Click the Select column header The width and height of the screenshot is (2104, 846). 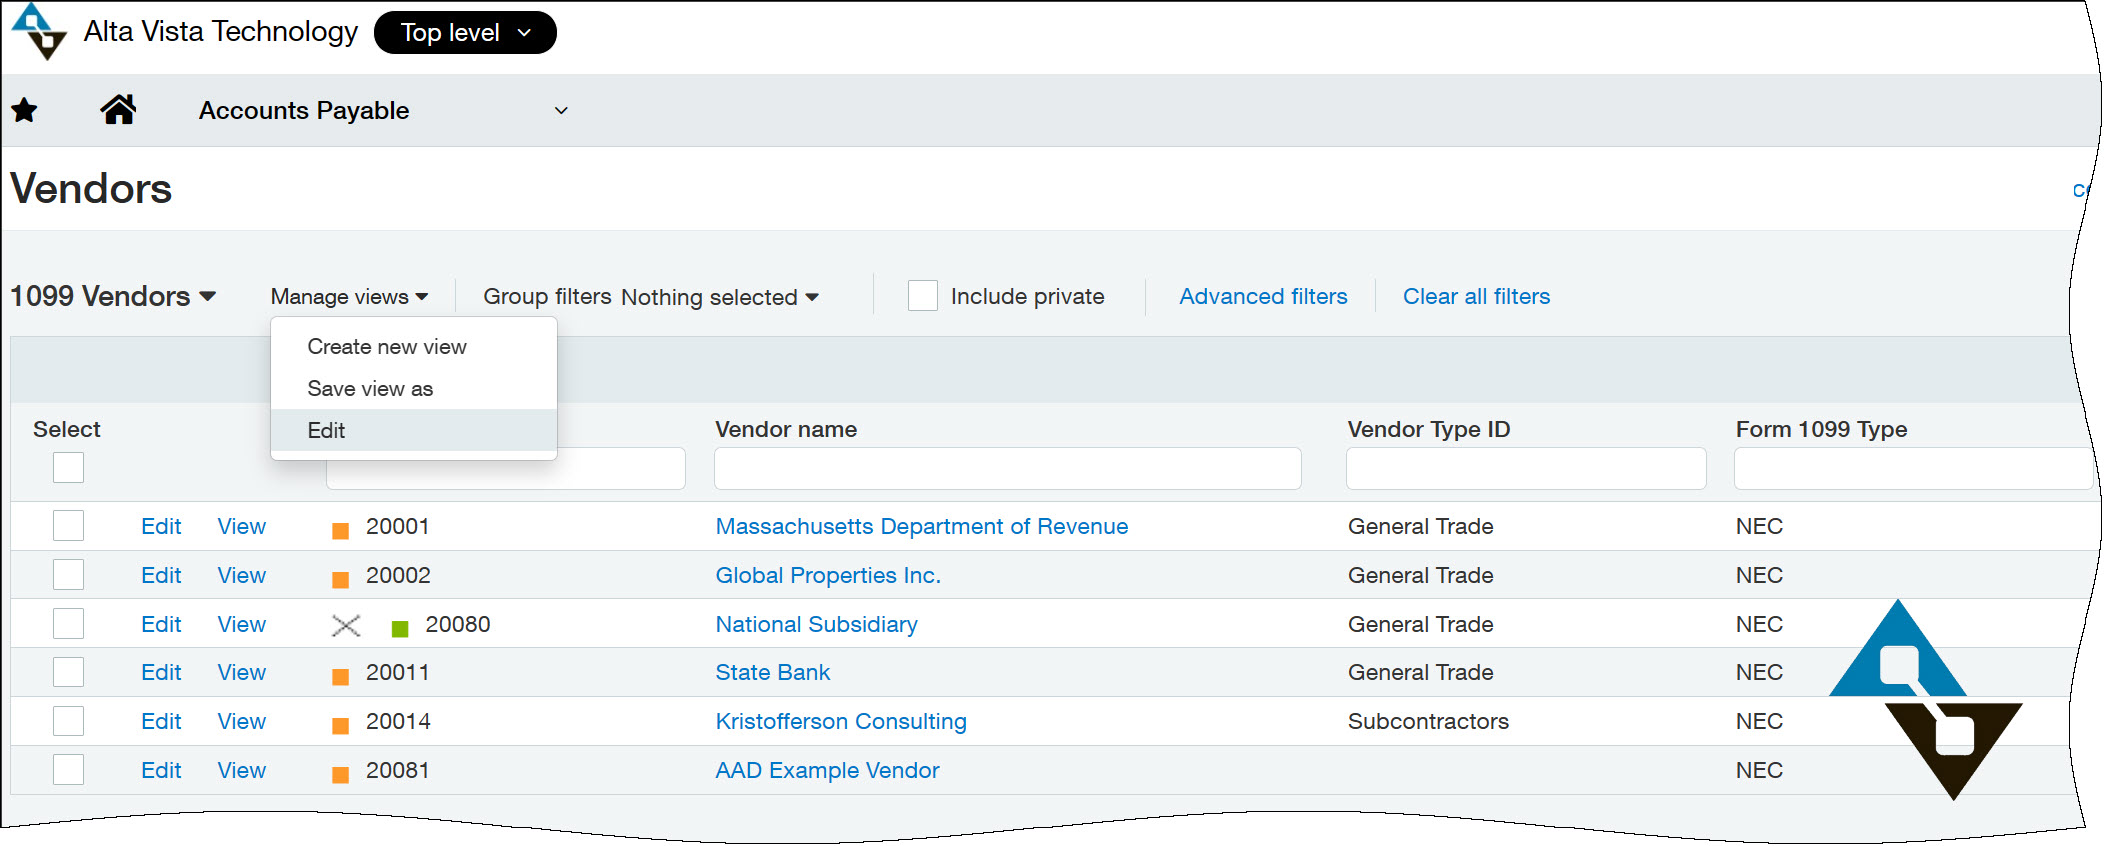(67, 429)
